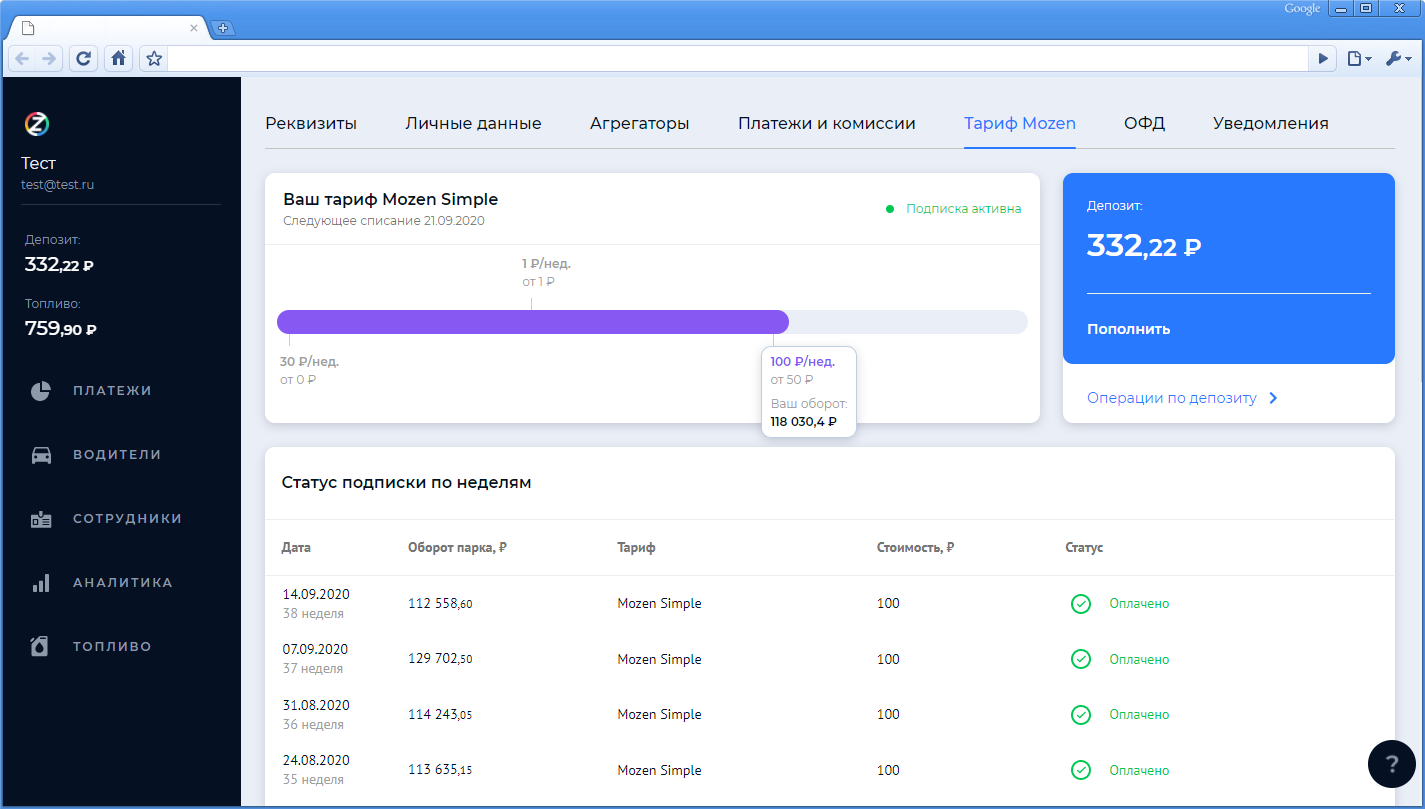Open the page menu icon

coord(1359,59)
